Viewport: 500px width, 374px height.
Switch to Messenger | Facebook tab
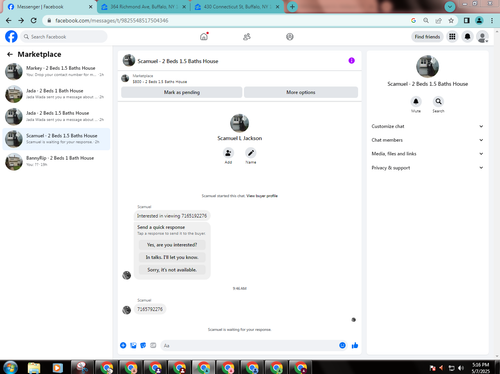50,7
